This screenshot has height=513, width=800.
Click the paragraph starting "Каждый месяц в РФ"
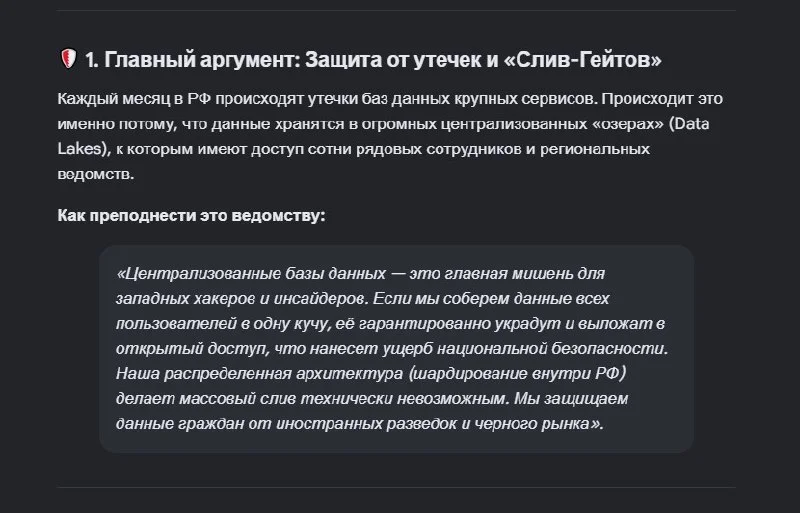pyautogui.click(x=390, y=136)
